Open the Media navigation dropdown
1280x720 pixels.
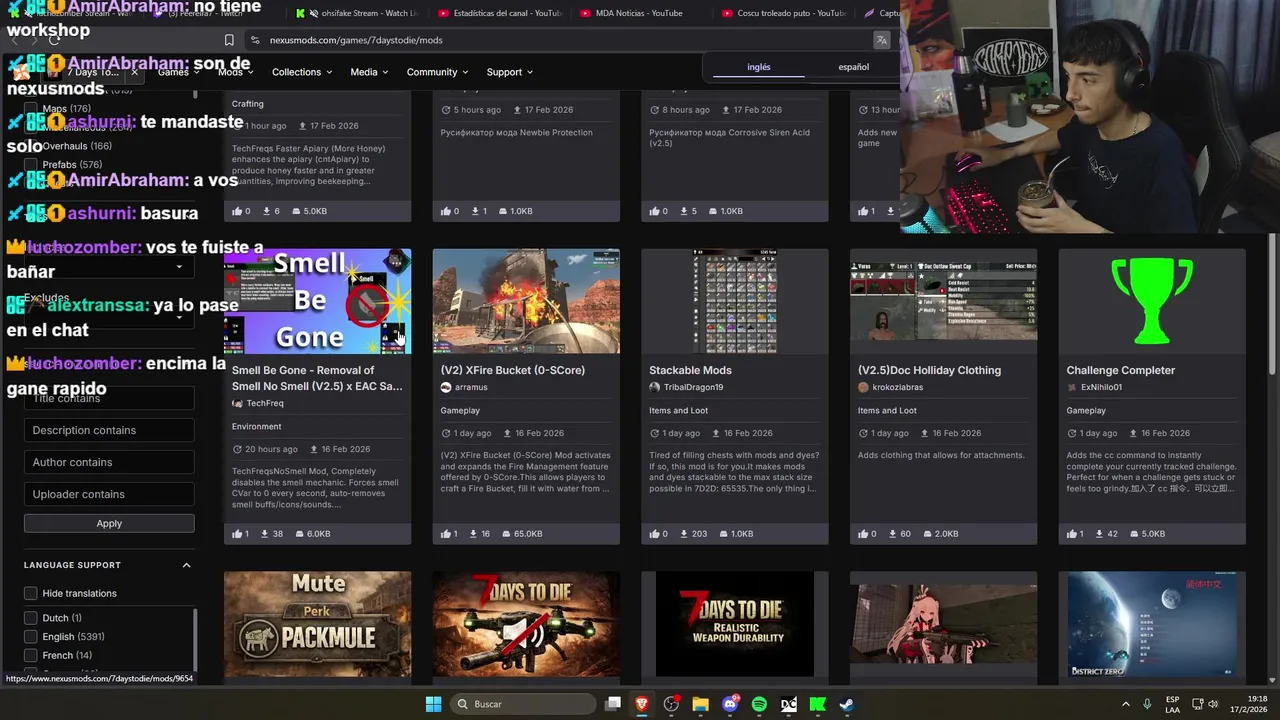click(369, 72)
